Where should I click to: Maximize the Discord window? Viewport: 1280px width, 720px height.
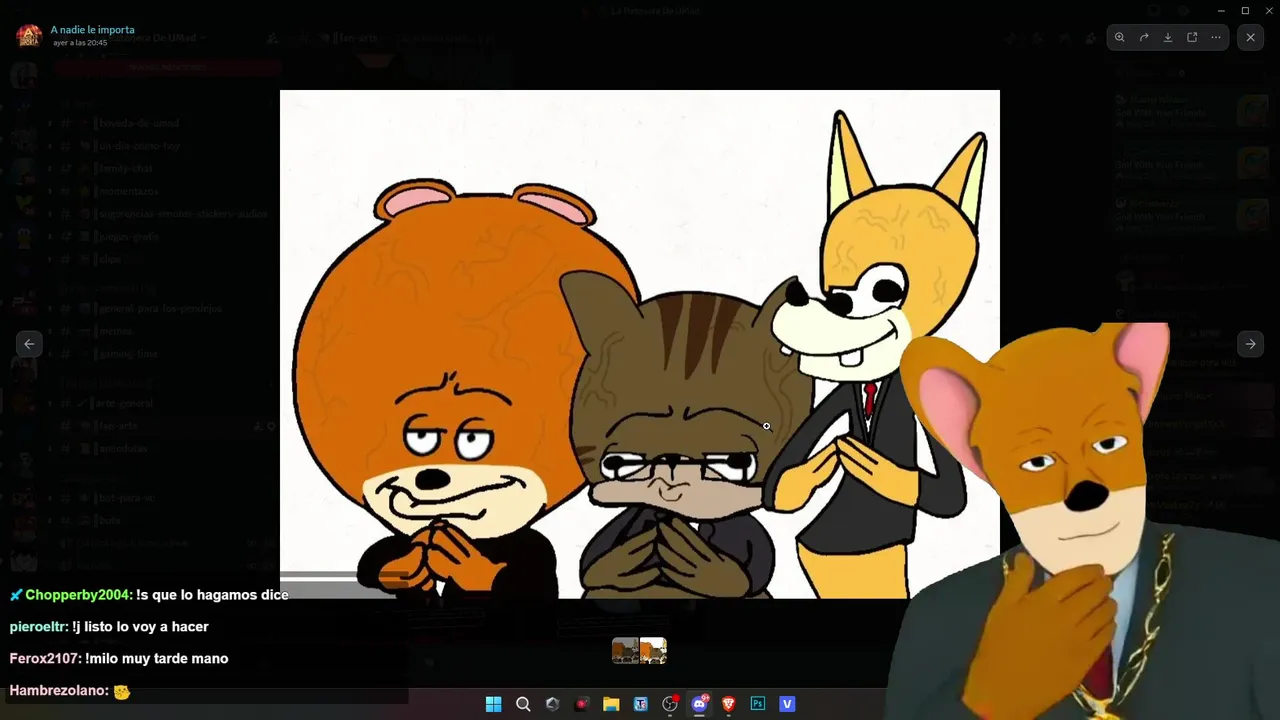pyautogui.click(x=1245, y=10)
